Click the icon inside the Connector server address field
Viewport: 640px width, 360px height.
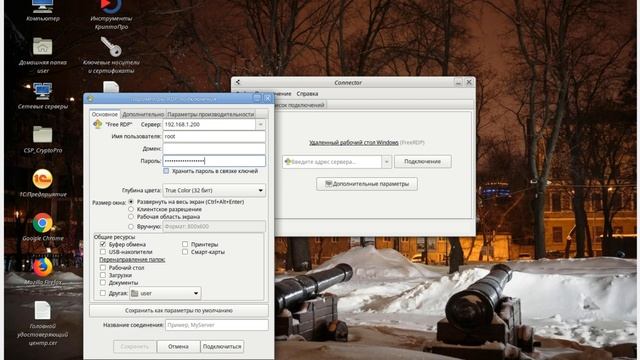[288, 162]
